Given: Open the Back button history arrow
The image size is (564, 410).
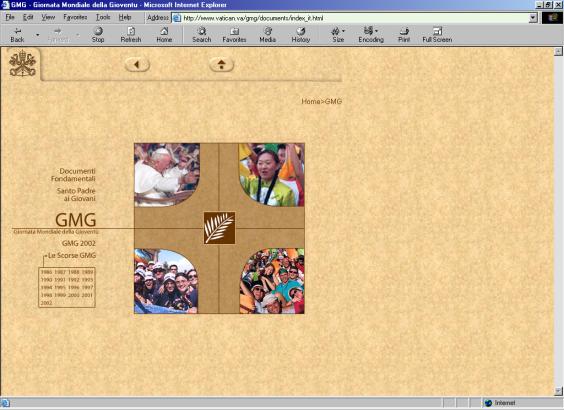Looking at the screenshot, I should [x=37, y=35].
